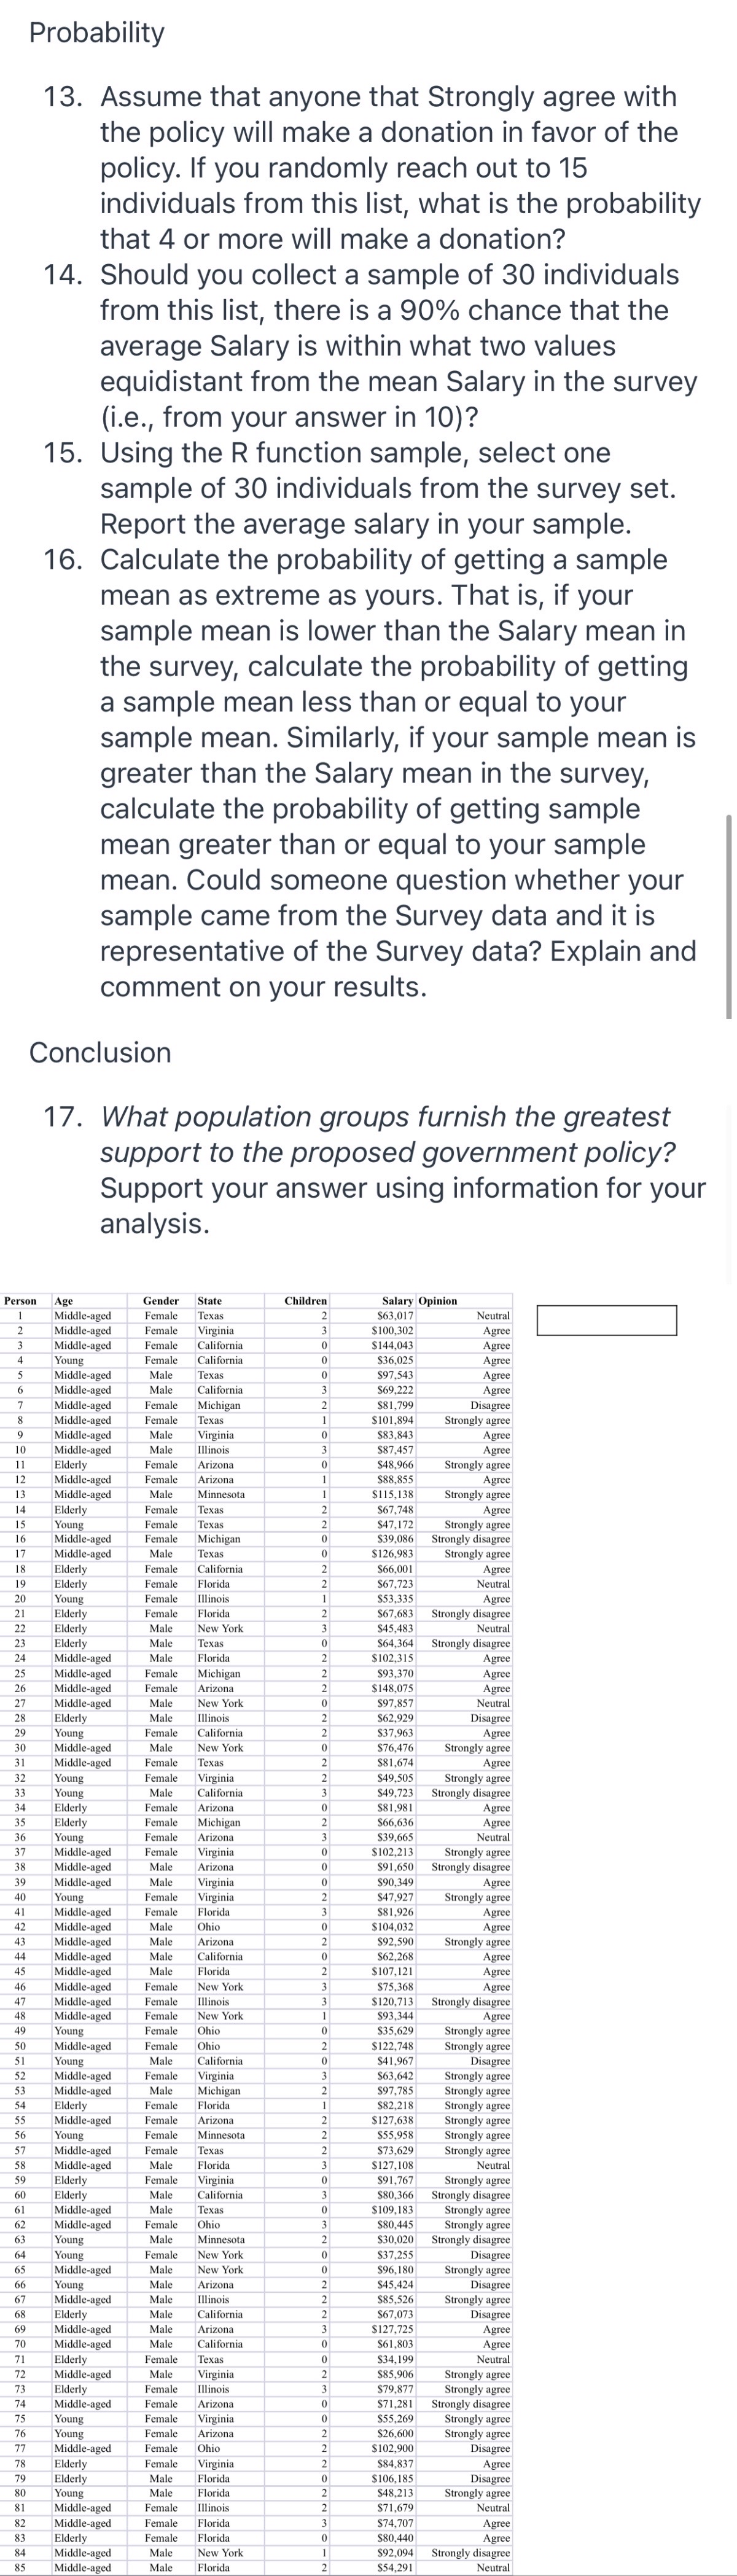Click the $144,043 salary cell

tap(392, 1345)
